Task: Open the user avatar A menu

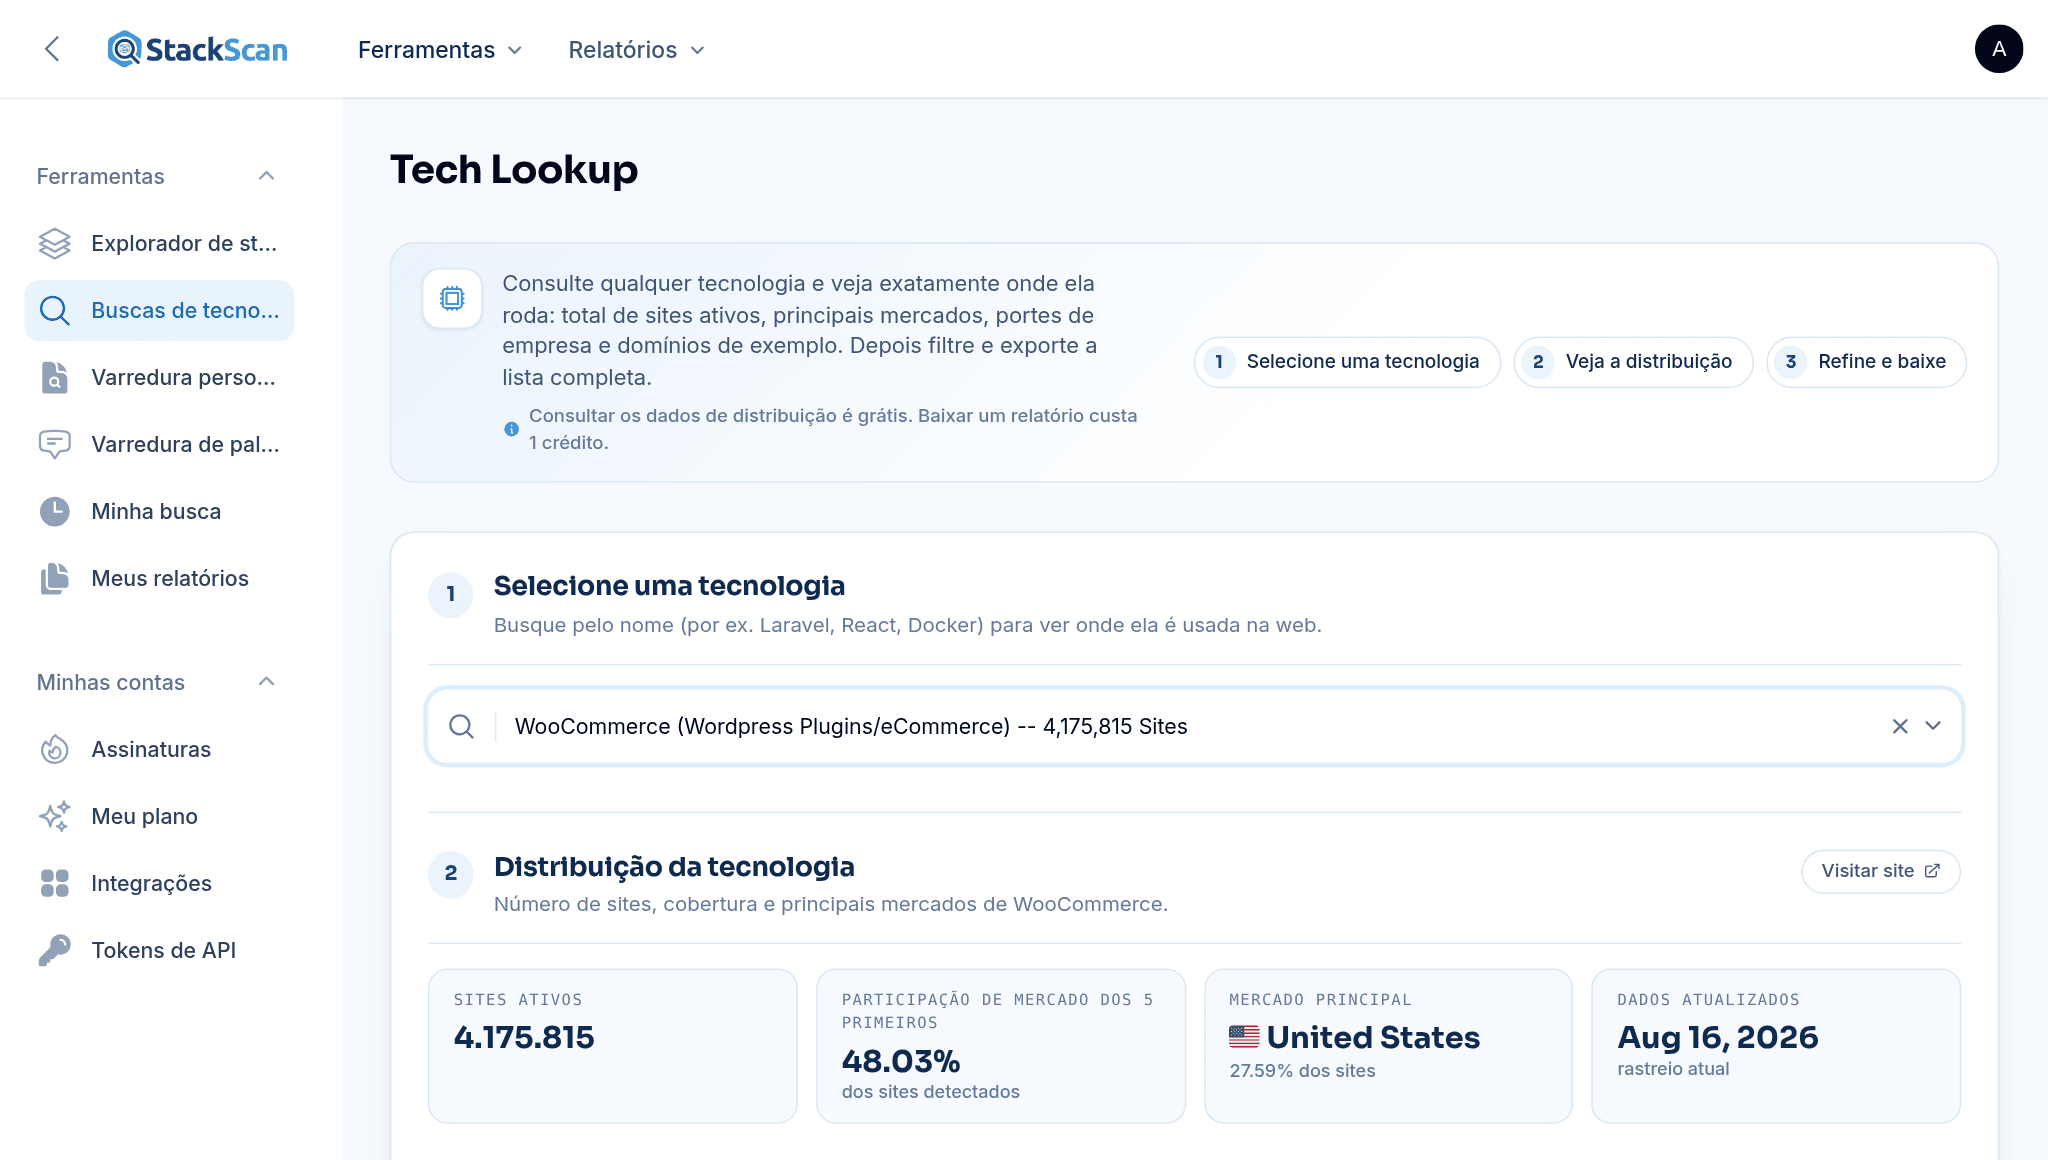Action: (1998, 49)
